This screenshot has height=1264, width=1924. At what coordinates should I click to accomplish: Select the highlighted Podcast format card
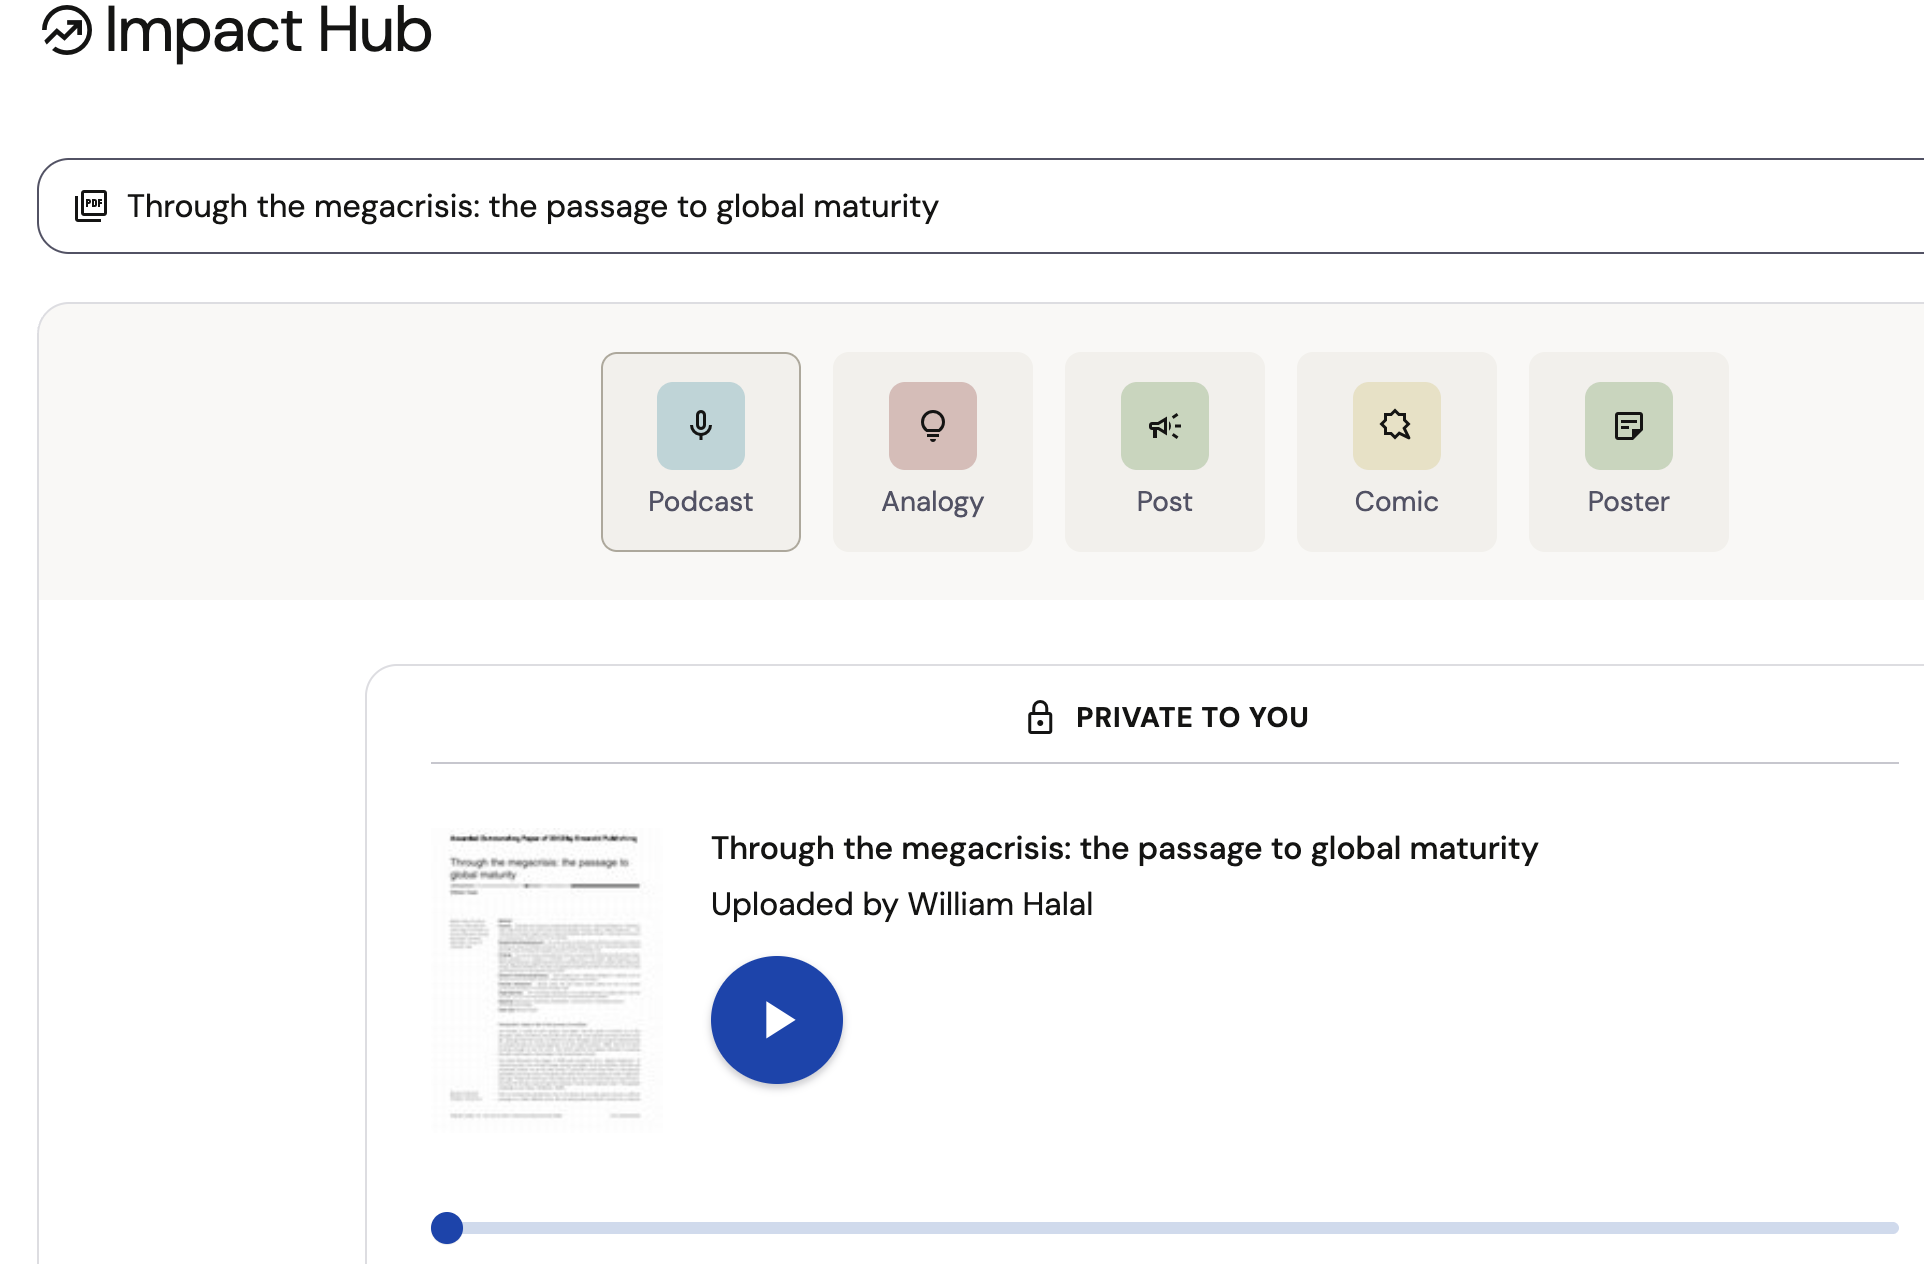(x=700, y=451)
